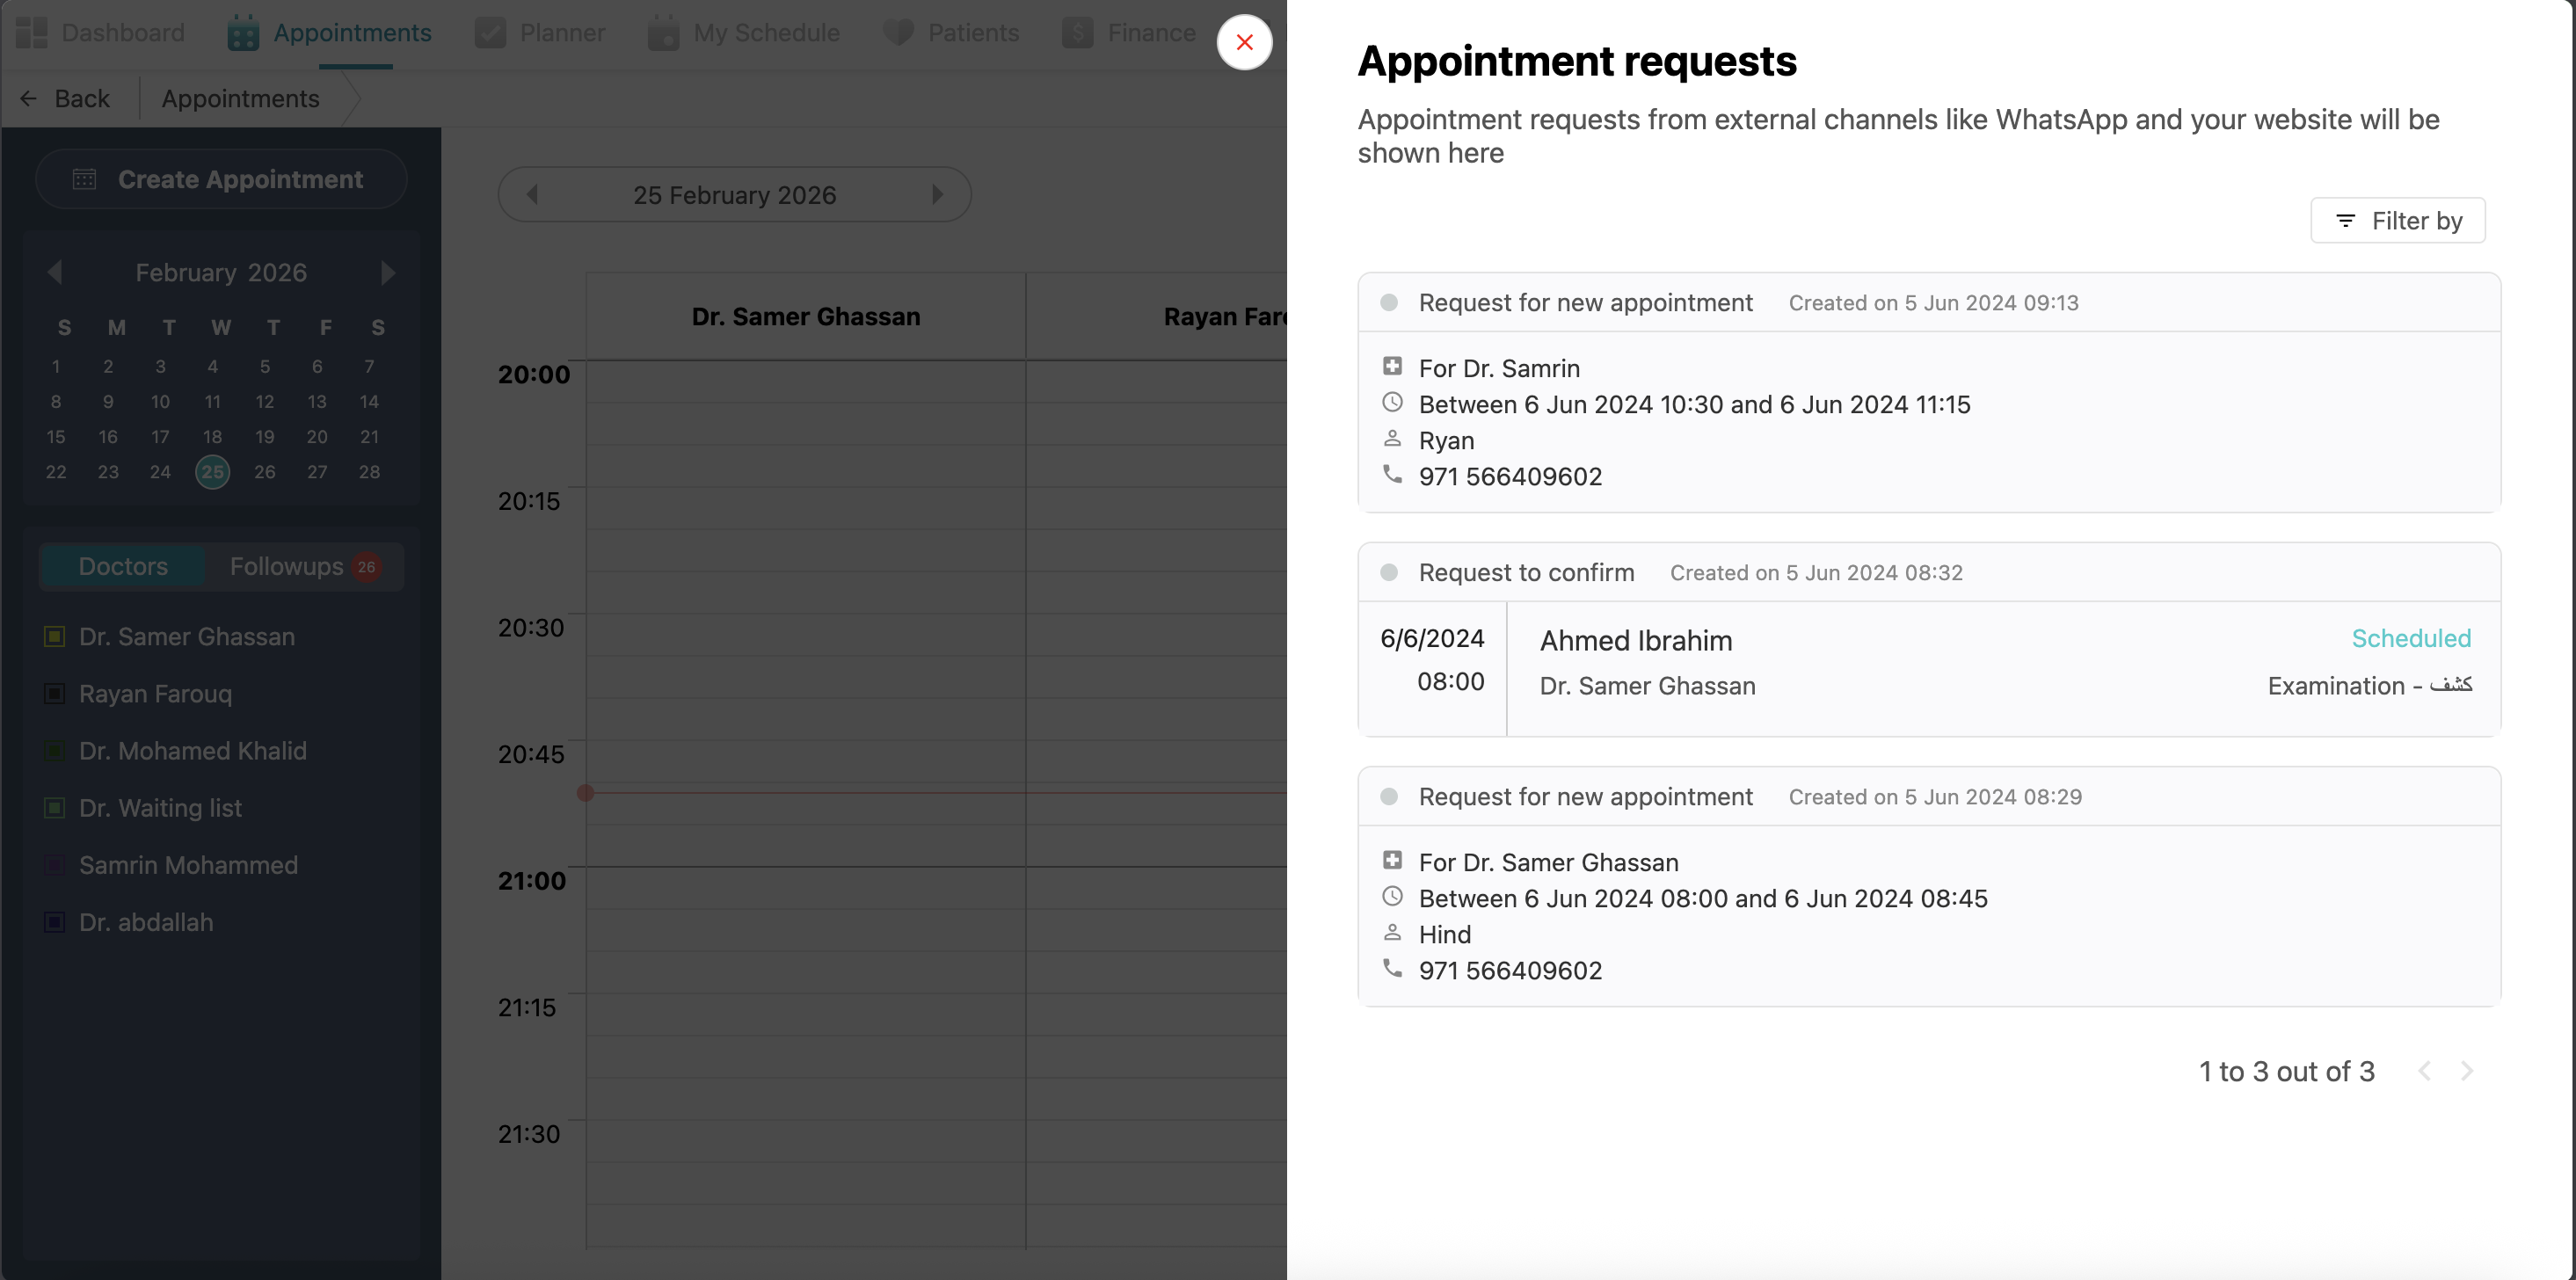Toggle the Dr. abdallah checkbox
The height and width of the screenshot is (1280, 2576).
pos(55,922)
